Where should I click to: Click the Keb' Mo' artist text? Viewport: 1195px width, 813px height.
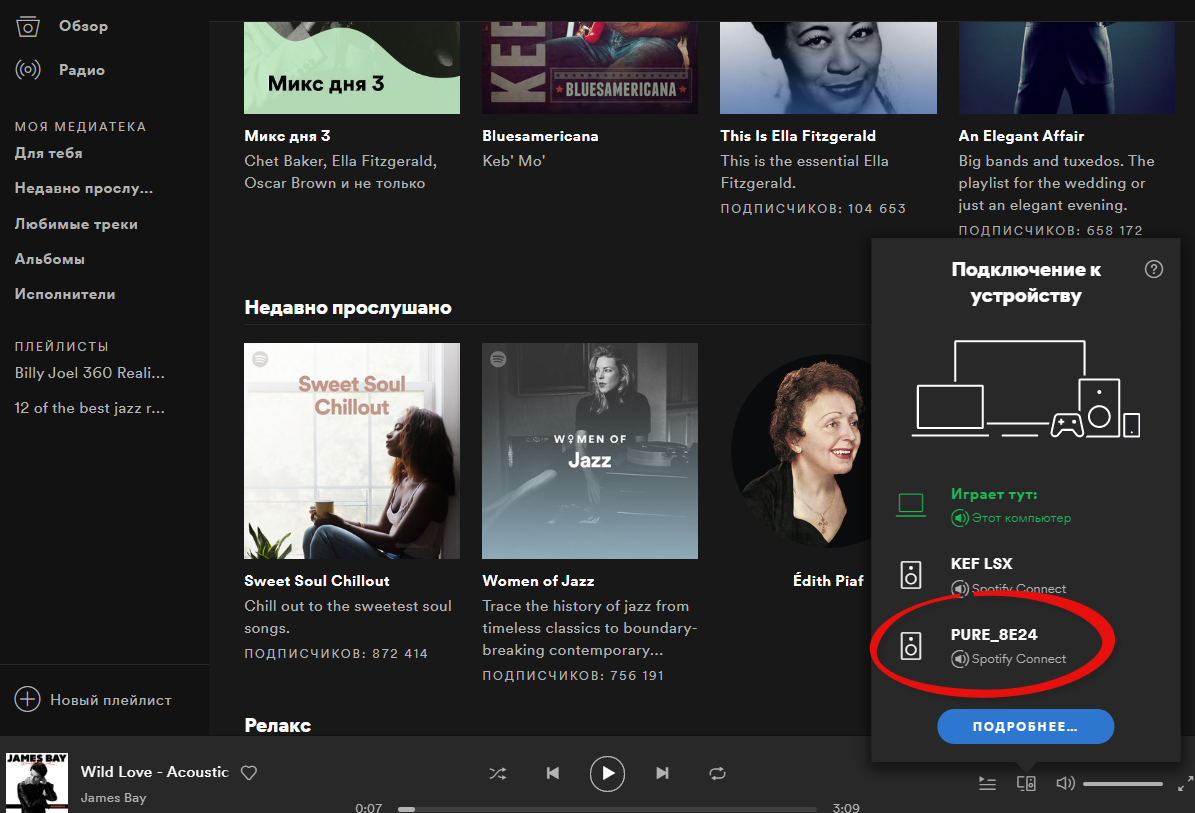tap(514, 161)
